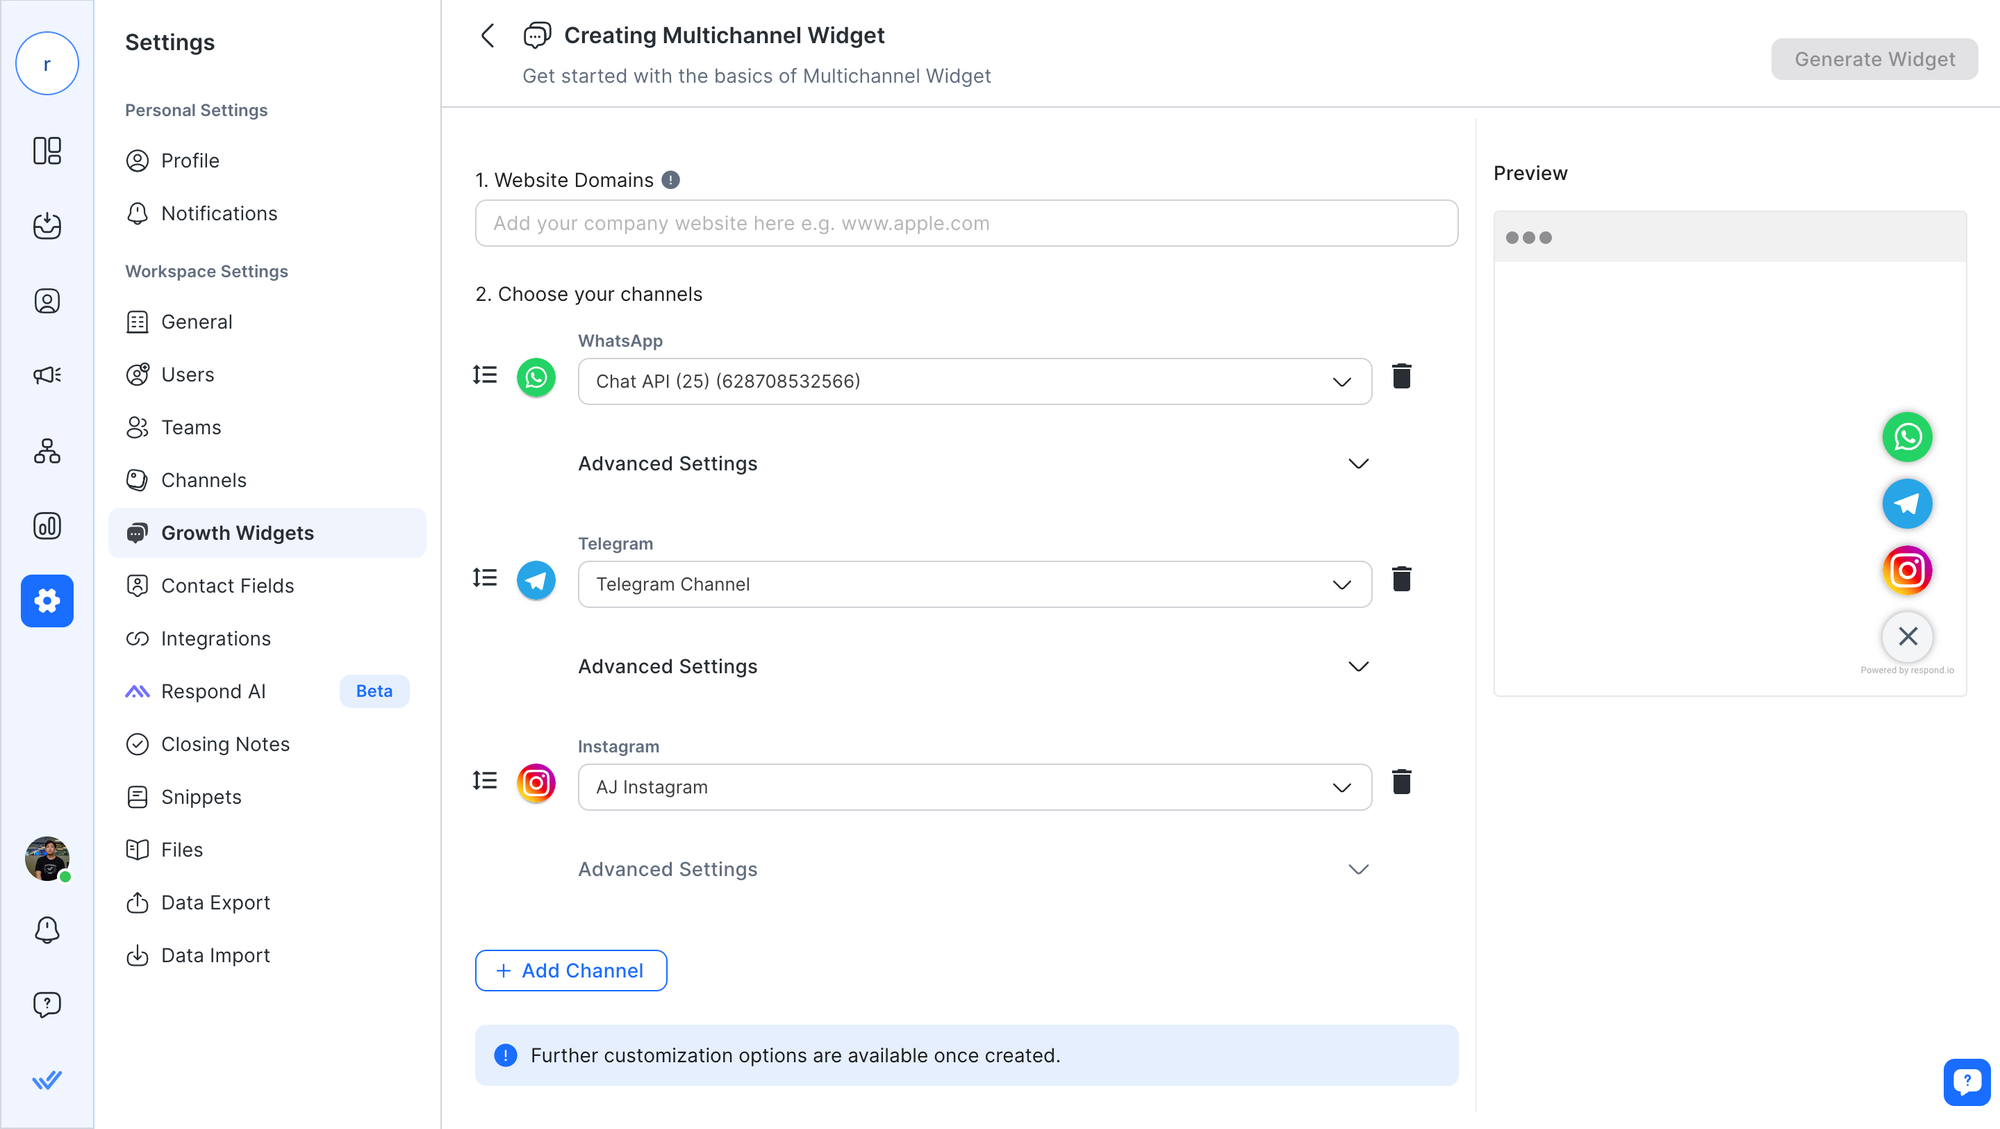Remove the Instagram channel with trash icon
Image resolution: width=2000 pixels, height=1129 pixels.
coord(1401,783)
